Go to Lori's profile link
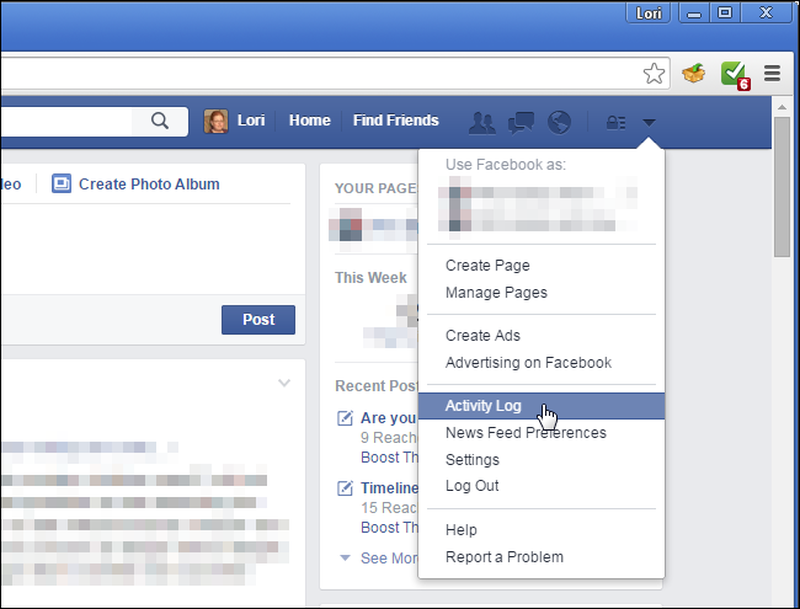 (251, 120)
